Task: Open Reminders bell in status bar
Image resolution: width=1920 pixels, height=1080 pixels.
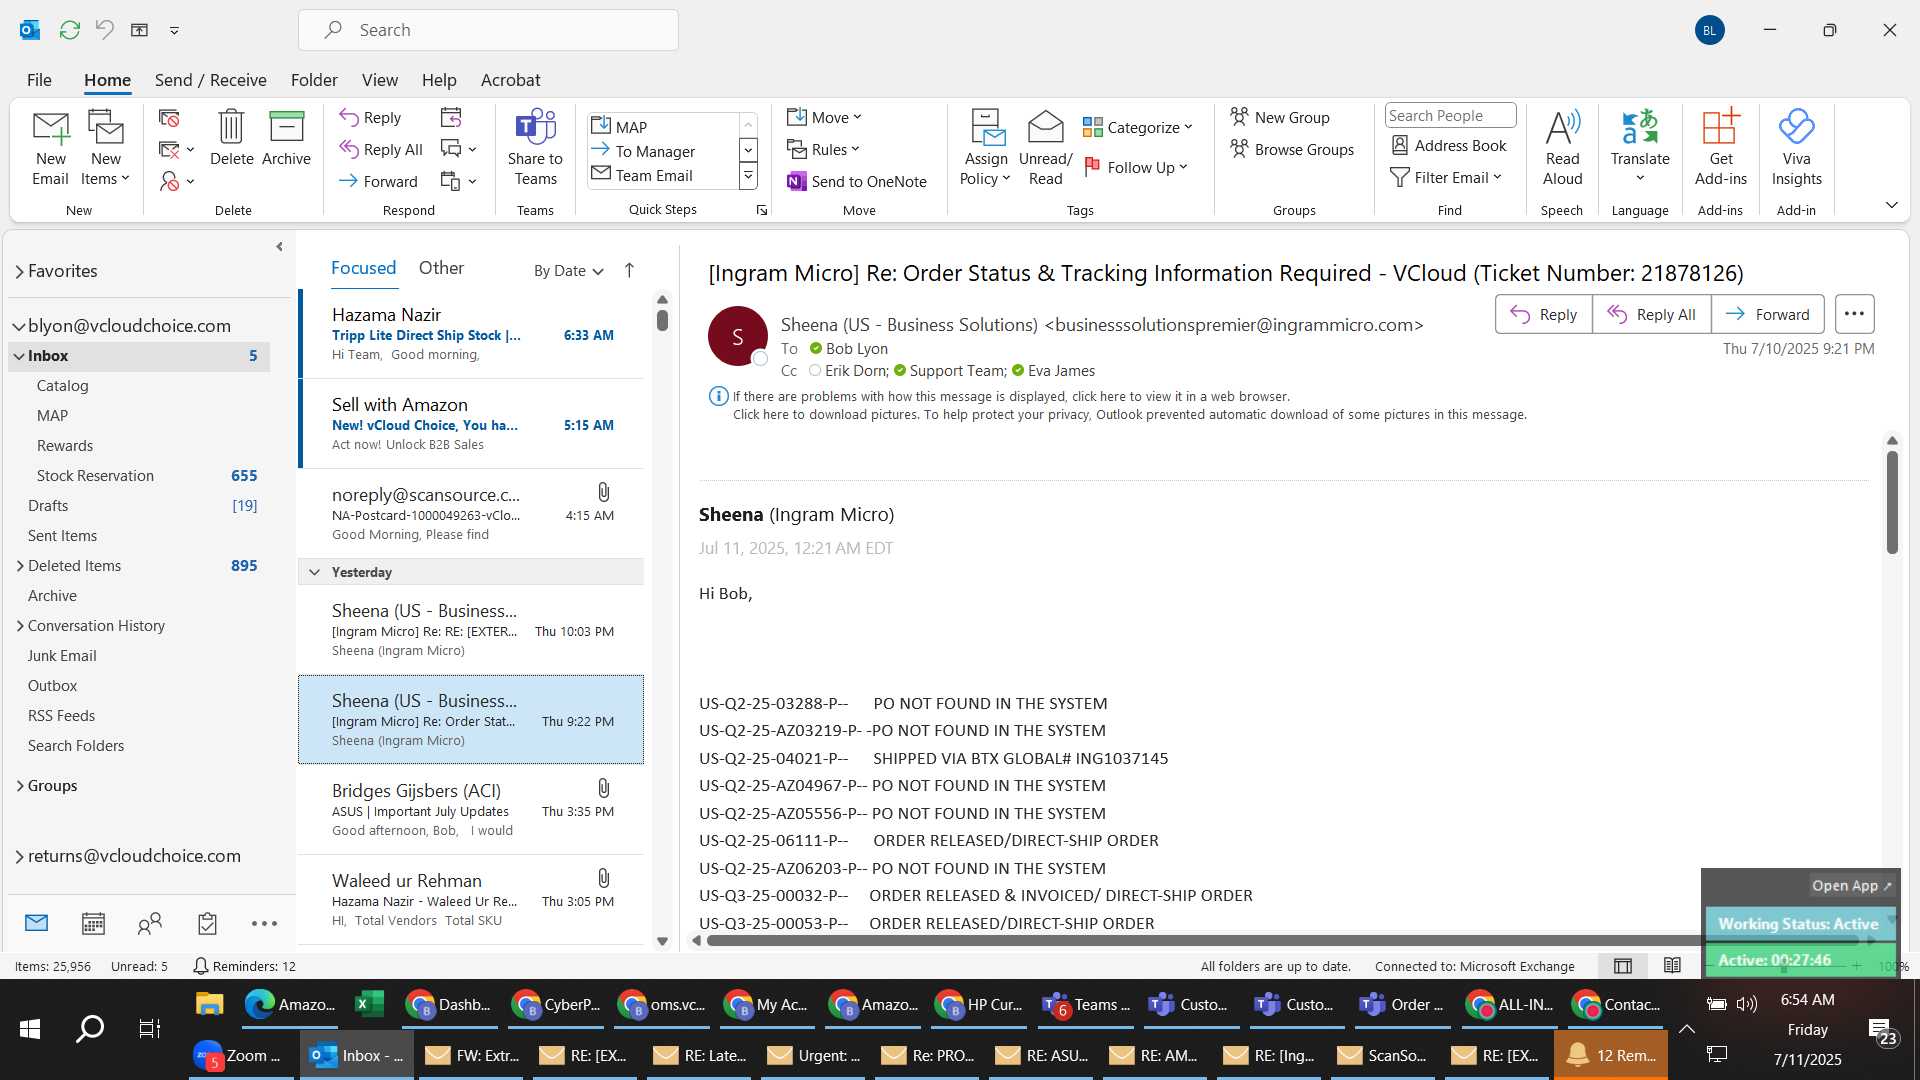Action: [x=244, y=966]
